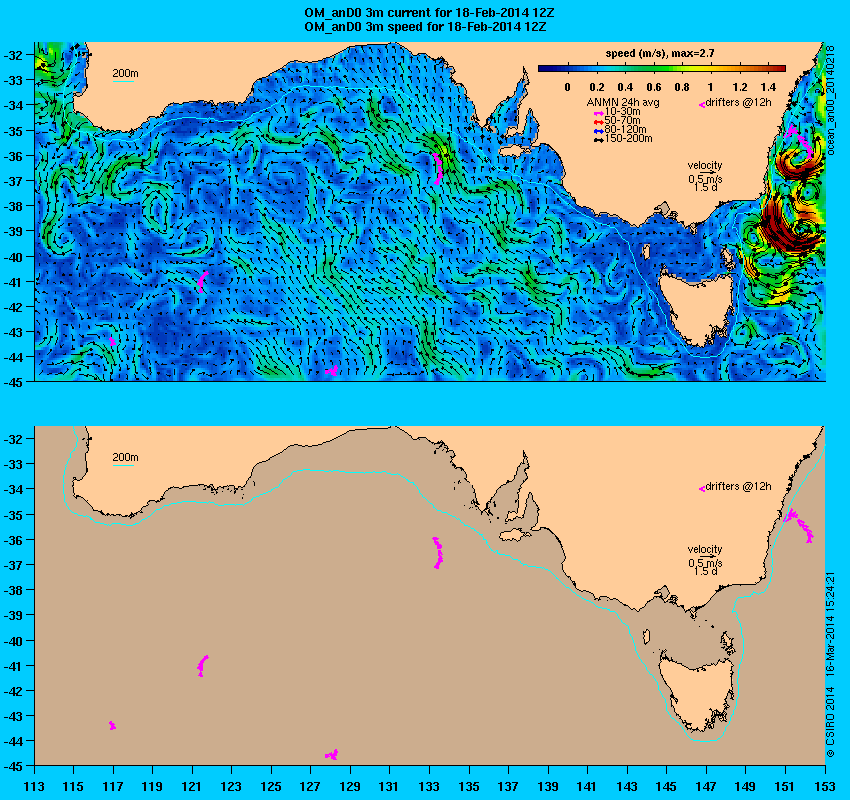The width and height of the screenshot is (850, 800).
Task: Select drifter track near 133E in bottom map
Action: coord(437,552)
